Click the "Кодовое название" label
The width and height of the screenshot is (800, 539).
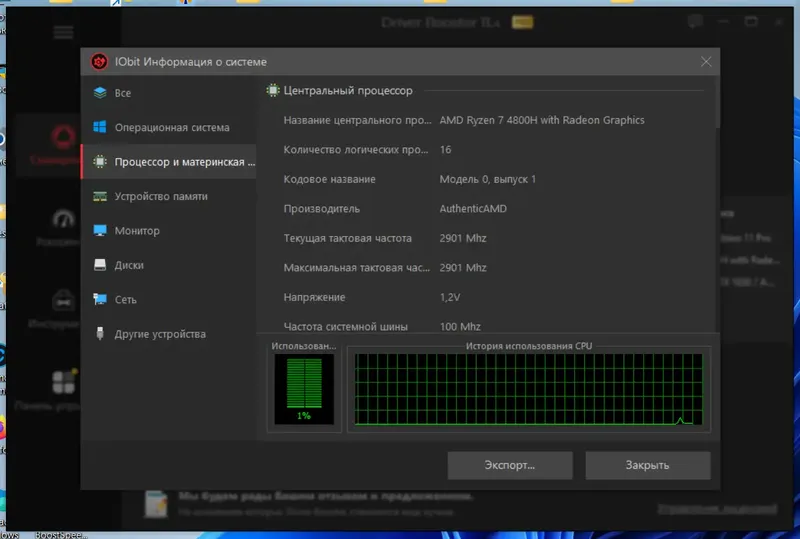click(330, 179)
